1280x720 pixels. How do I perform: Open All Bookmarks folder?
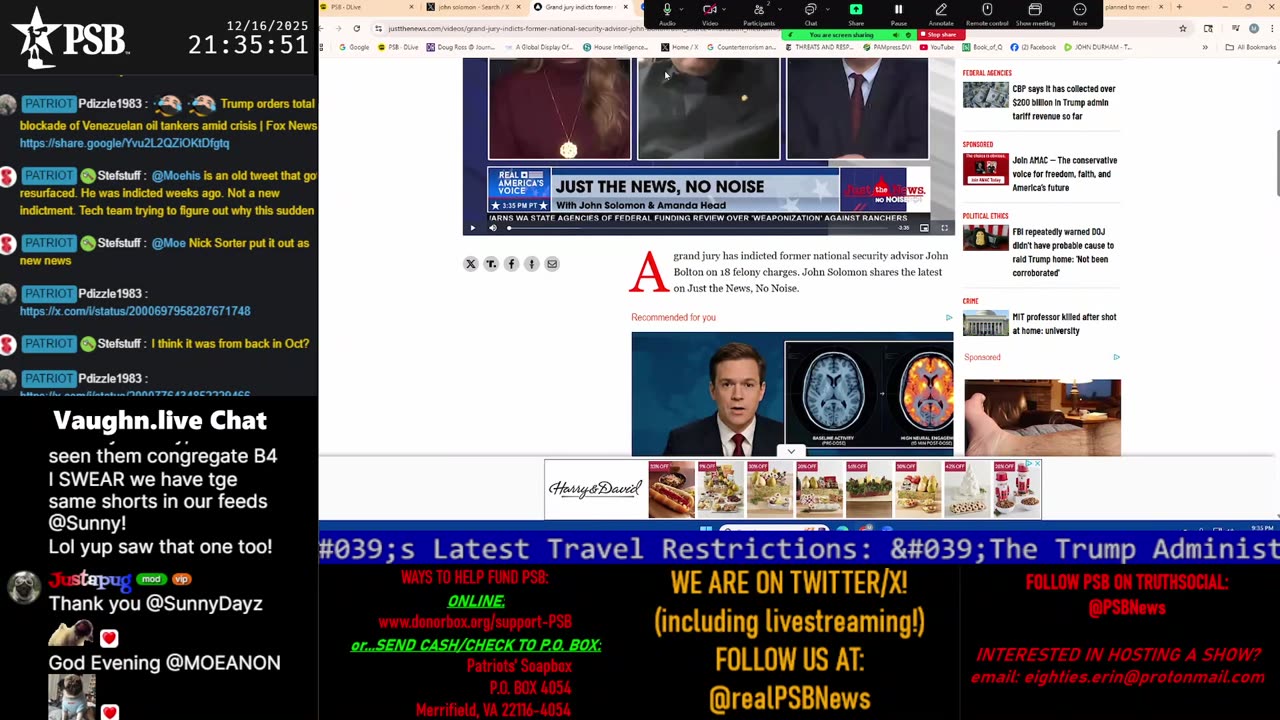(x=1252, y=47)
